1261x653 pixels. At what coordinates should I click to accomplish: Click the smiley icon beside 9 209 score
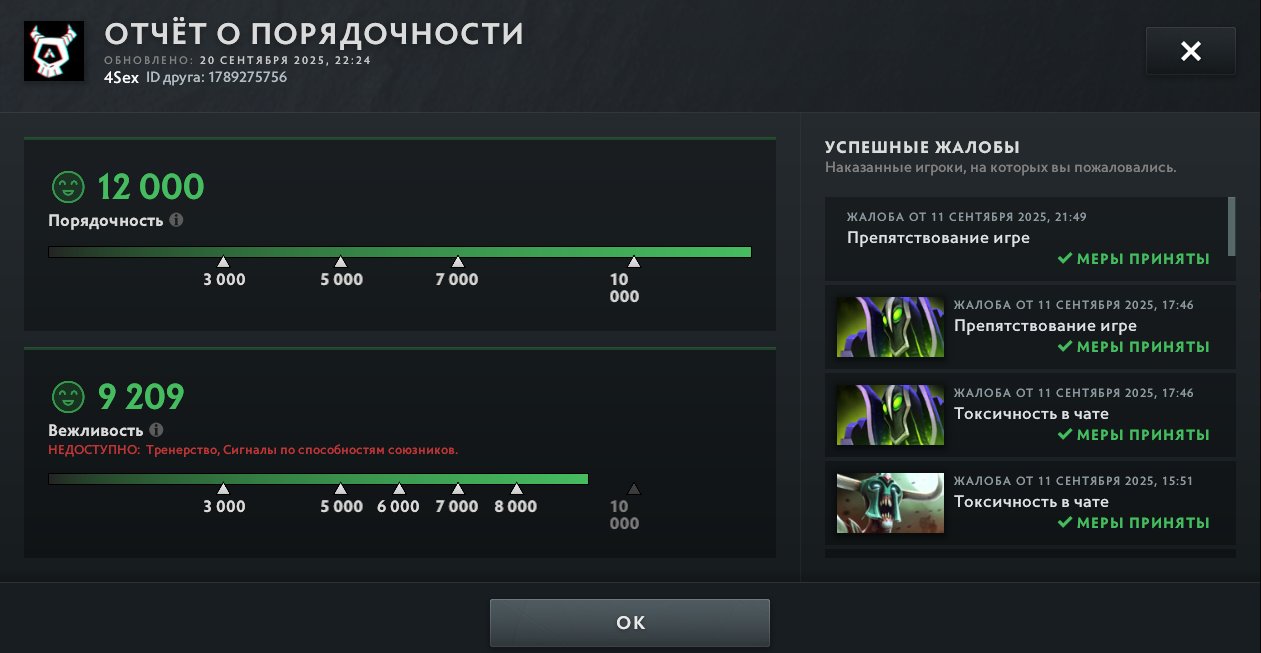click(67, 398)
